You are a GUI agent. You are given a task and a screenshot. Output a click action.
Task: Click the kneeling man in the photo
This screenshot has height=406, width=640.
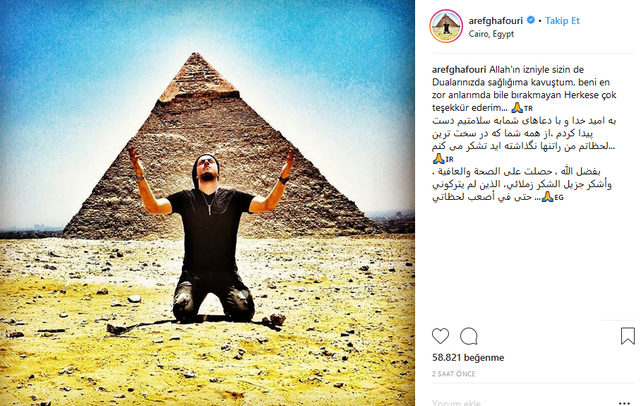(x=211, y=237)
